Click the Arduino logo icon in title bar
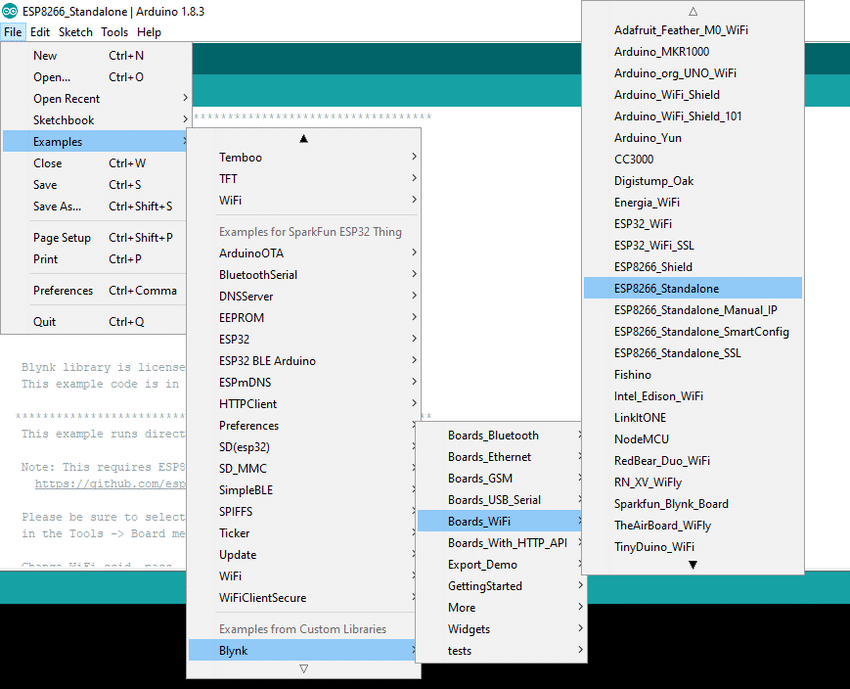Viewport: 850px width, 689px height. [10, 11]
